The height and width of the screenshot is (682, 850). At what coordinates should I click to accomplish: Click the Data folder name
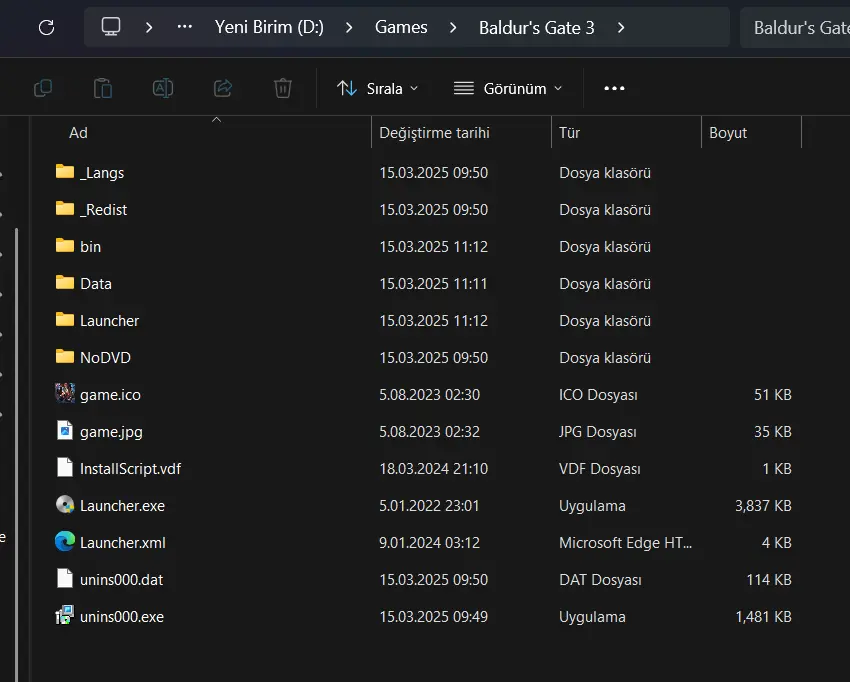click(x=96, y=284)
